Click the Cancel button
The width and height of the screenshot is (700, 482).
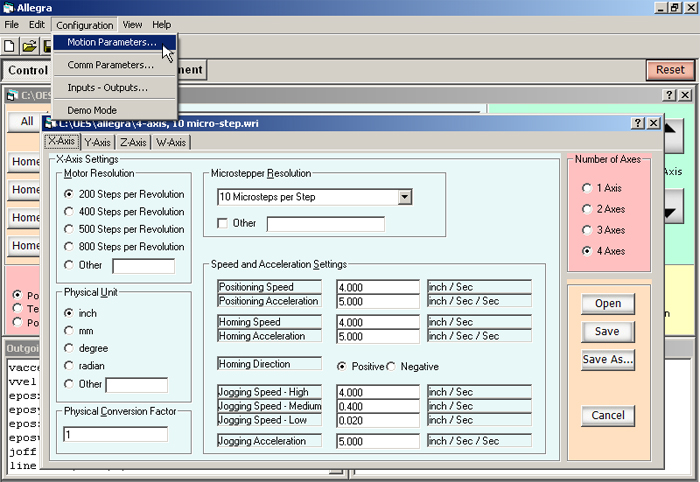tap(608, 416)
